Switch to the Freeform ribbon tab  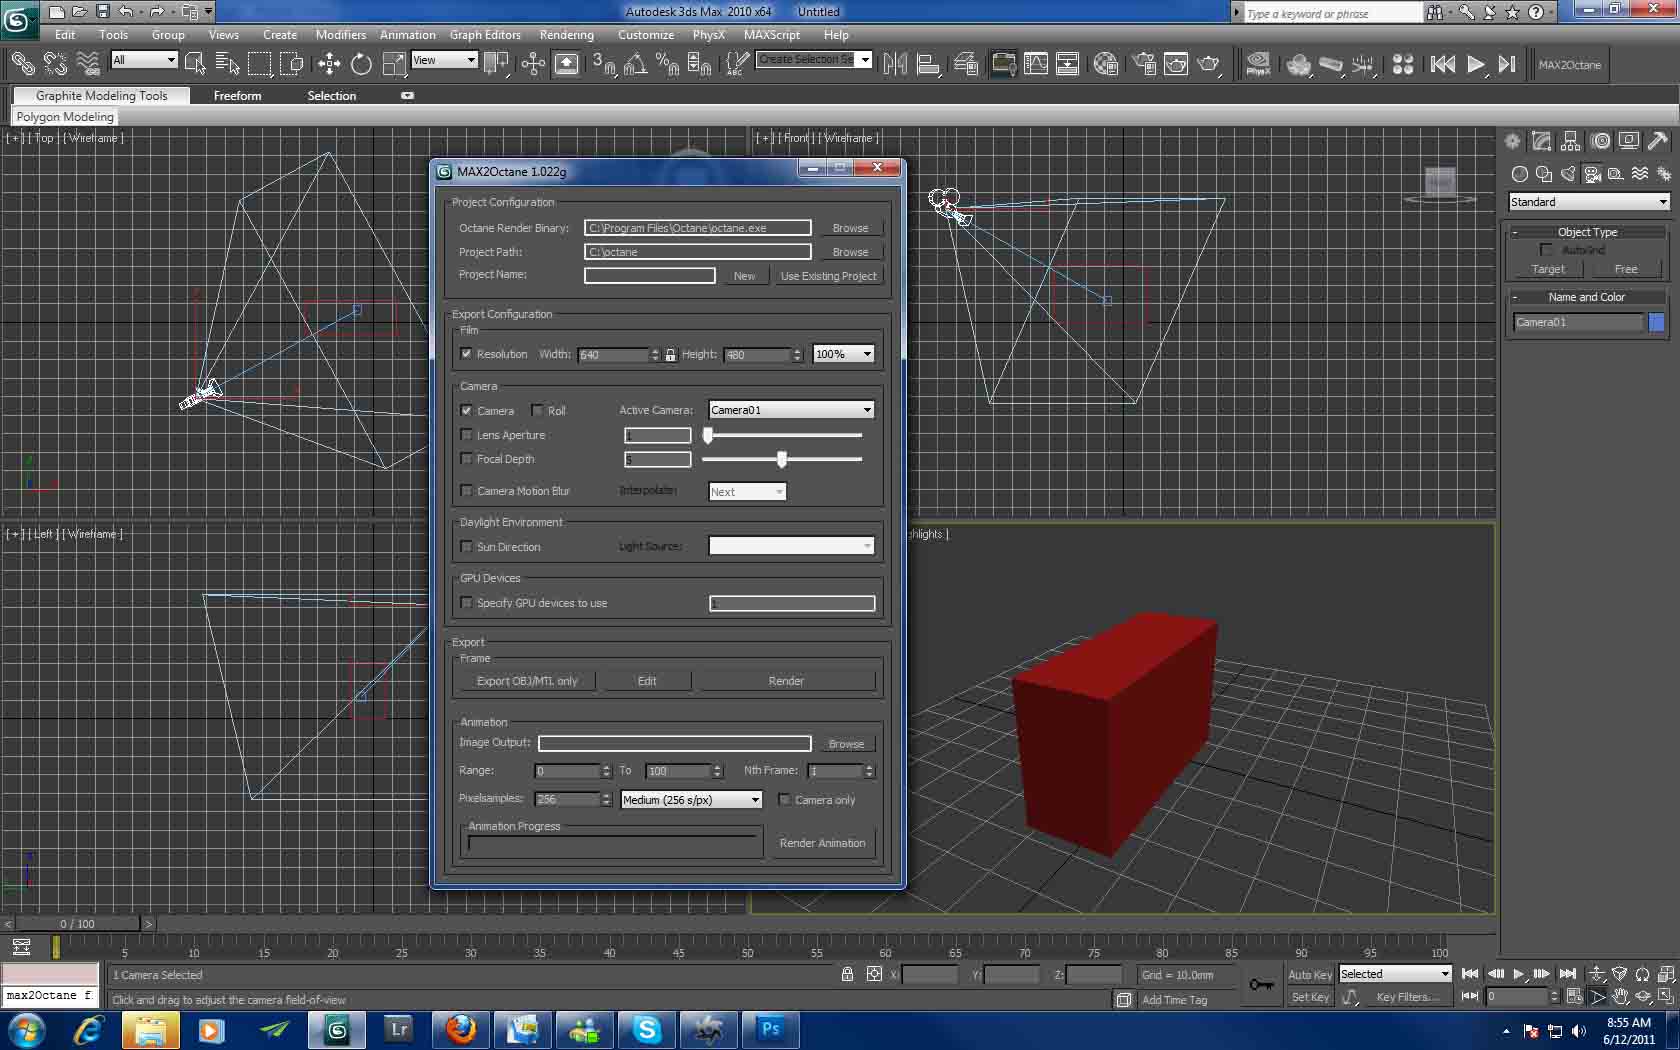pyautogui.click(x=237, y=96)
